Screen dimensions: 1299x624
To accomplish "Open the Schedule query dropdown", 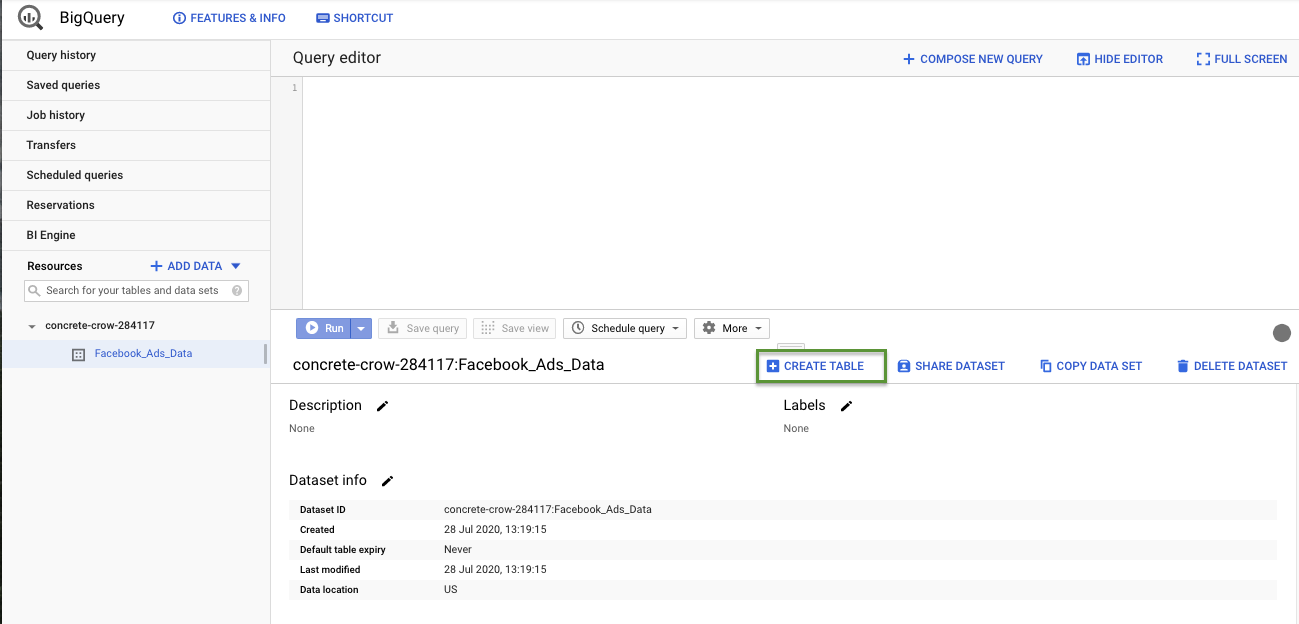I will click(625, 328).
